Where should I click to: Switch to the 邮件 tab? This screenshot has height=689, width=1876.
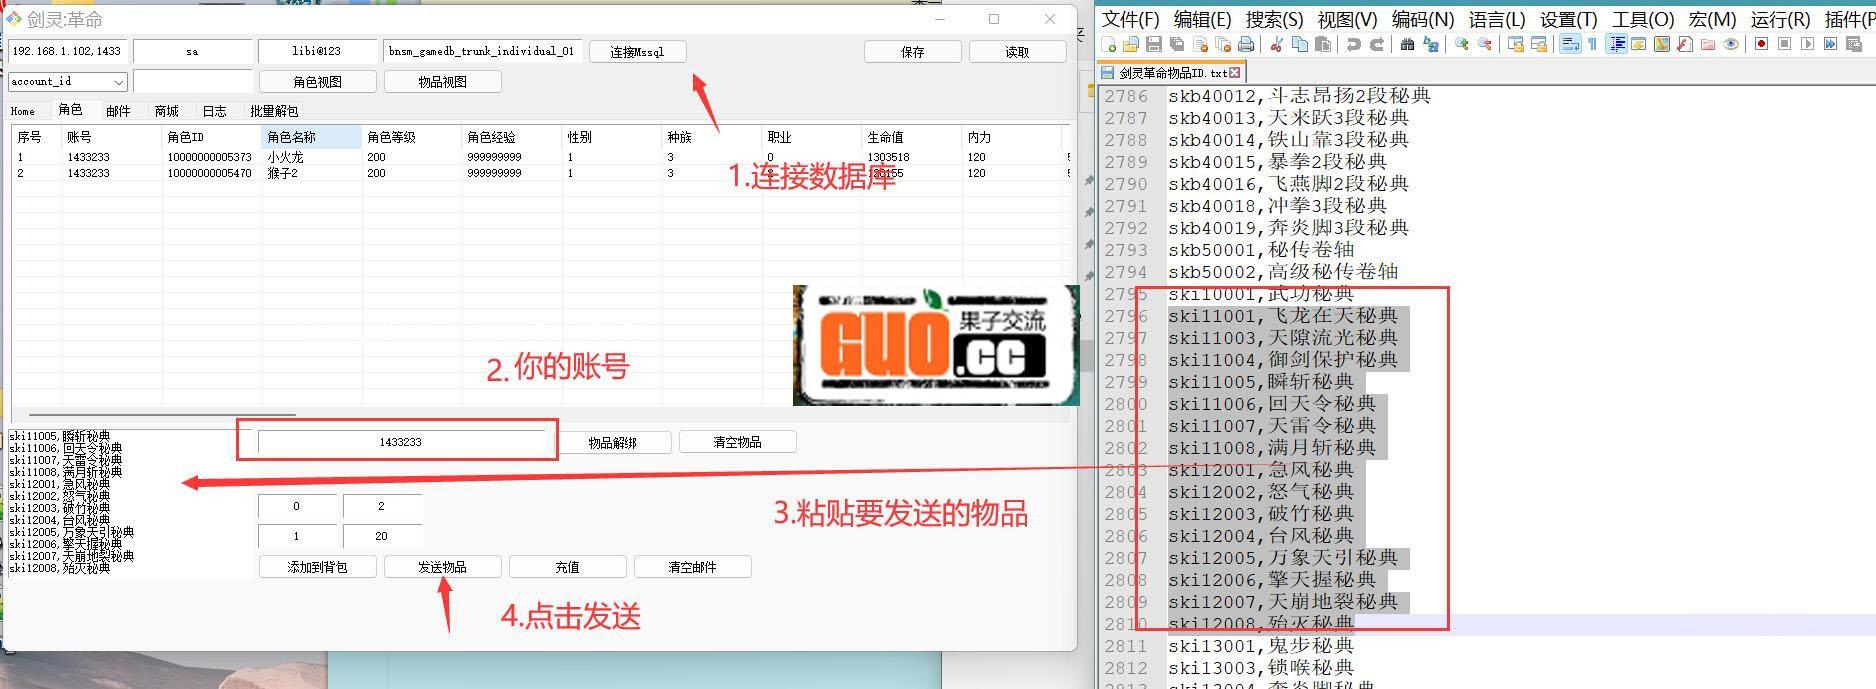[118, 111]
